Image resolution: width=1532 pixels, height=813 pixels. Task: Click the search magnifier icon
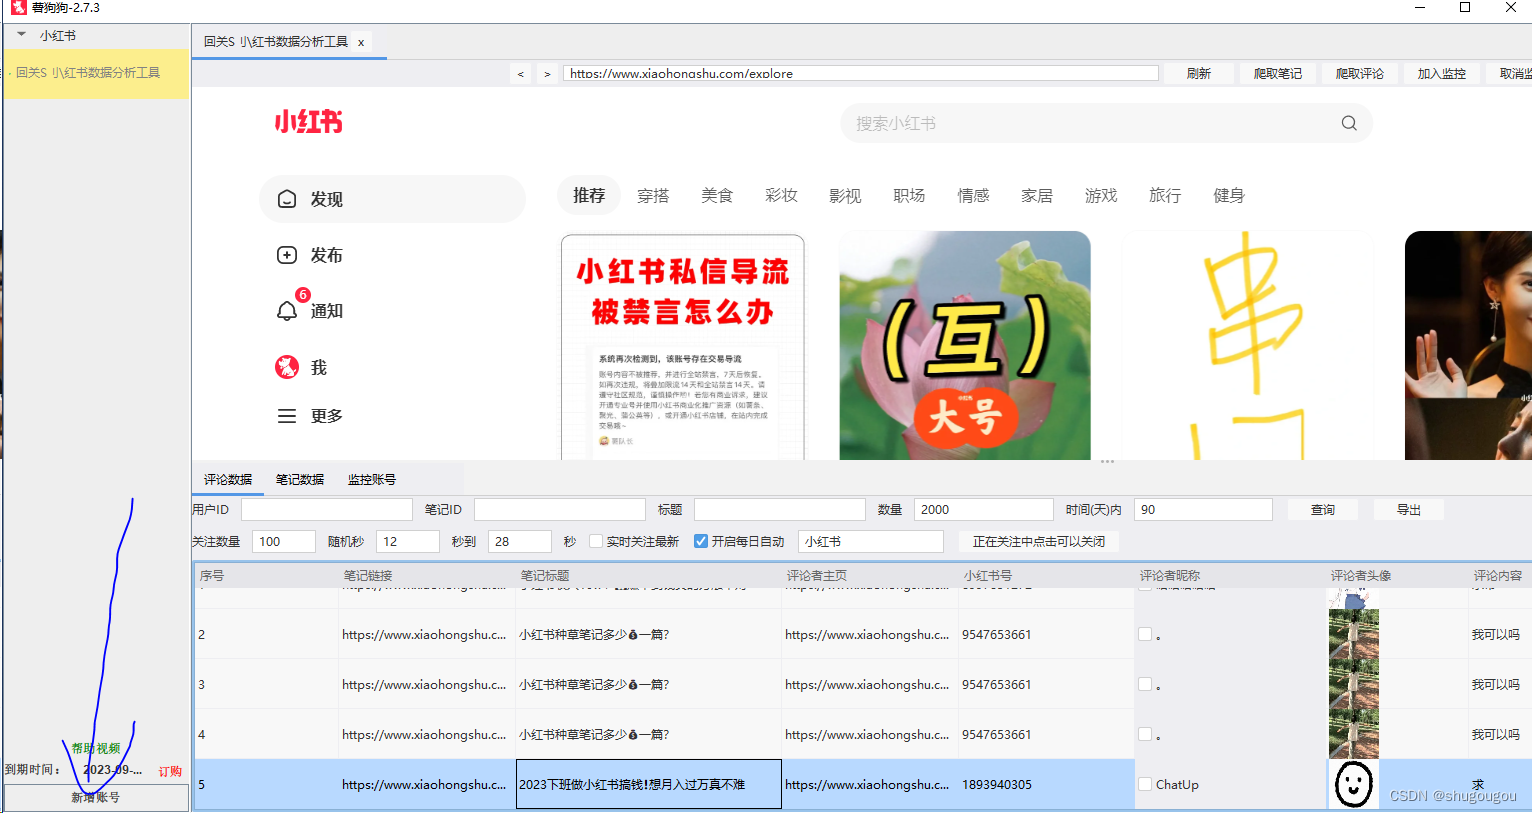pyautogui.click(x=1349, y=123)
